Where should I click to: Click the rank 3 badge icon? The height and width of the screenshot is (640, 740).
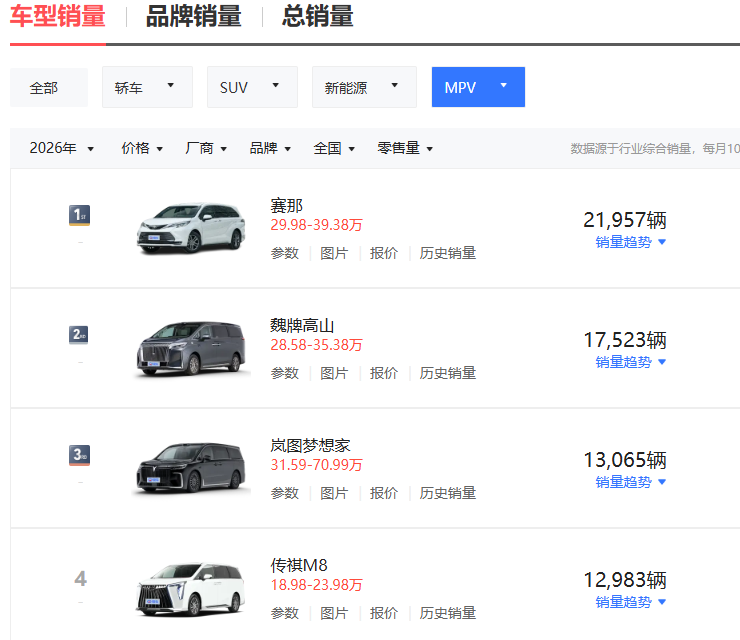80,455
